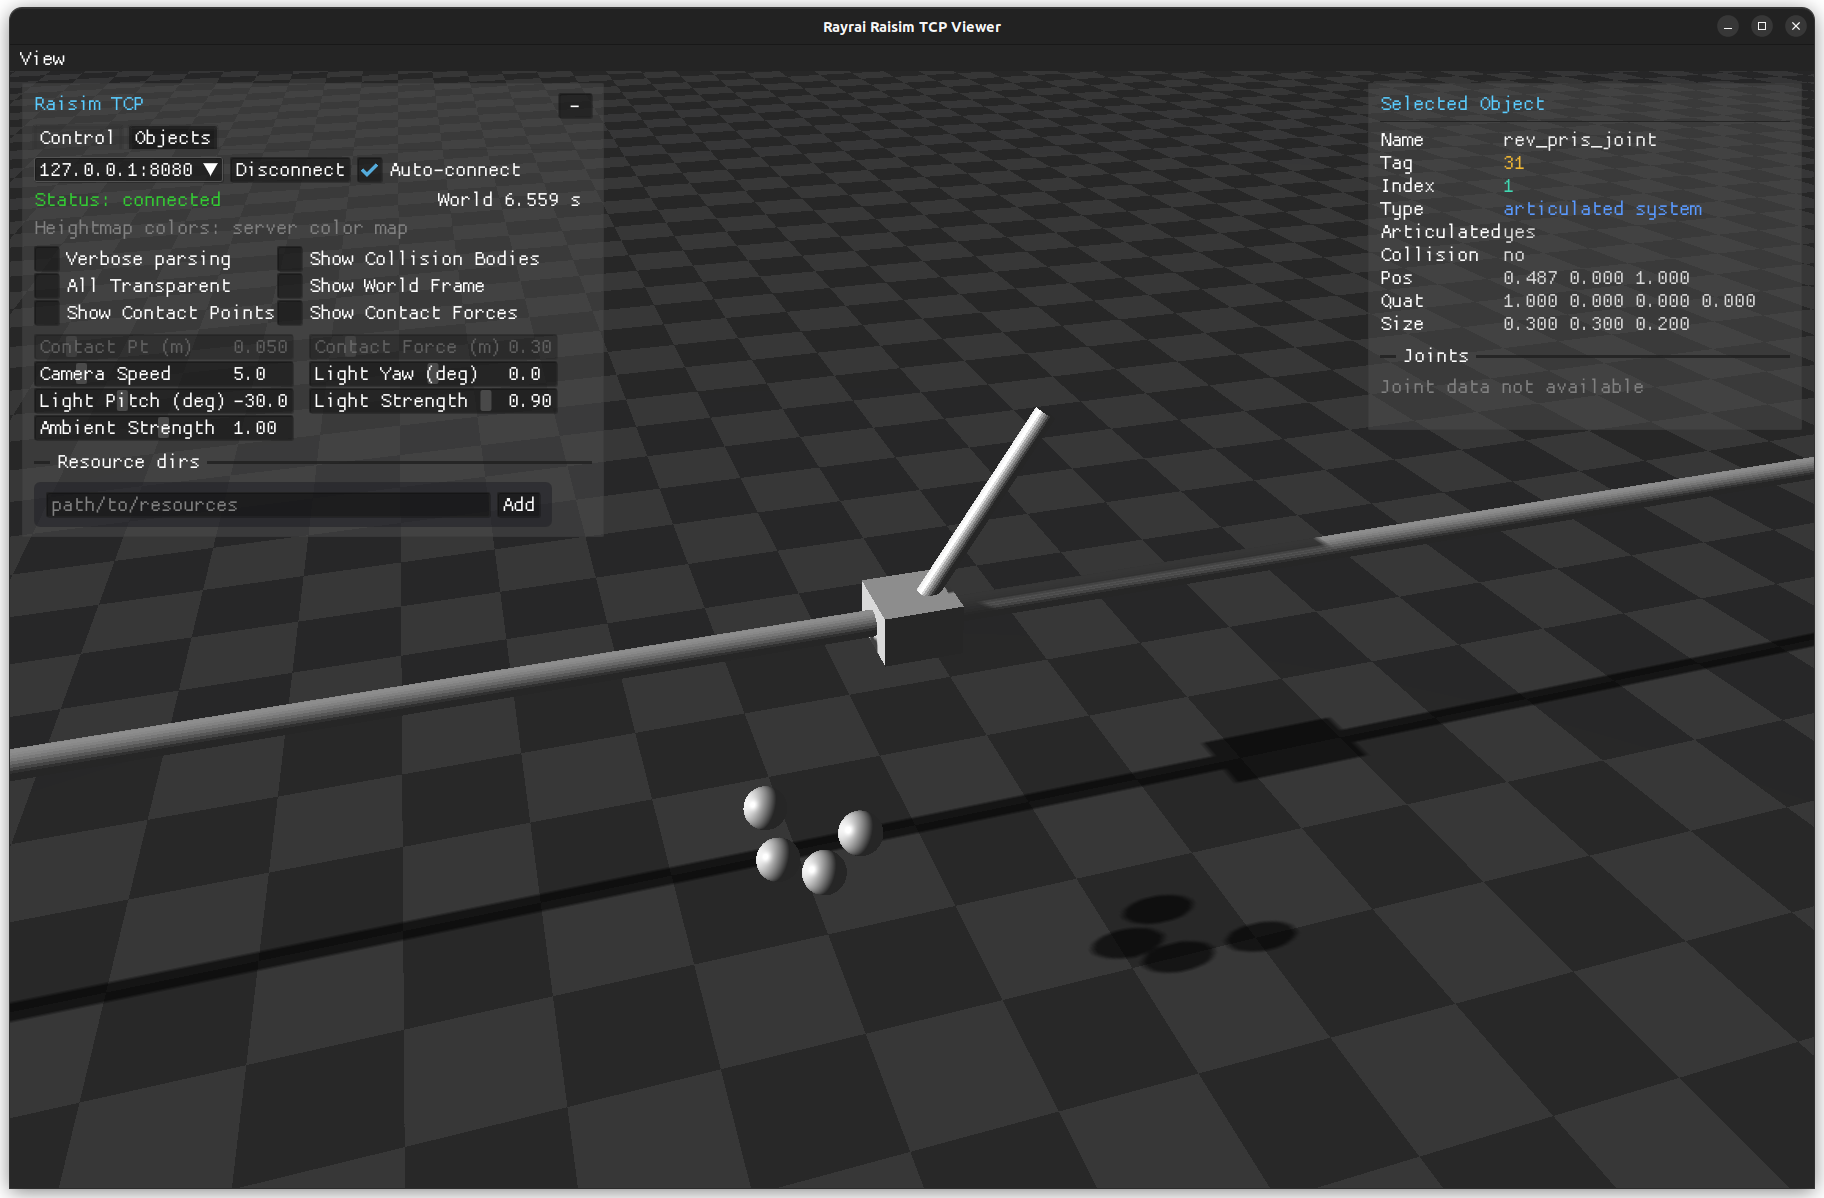Toggle All Transparent option
1824x1198 pixels.
coord(47,286)
